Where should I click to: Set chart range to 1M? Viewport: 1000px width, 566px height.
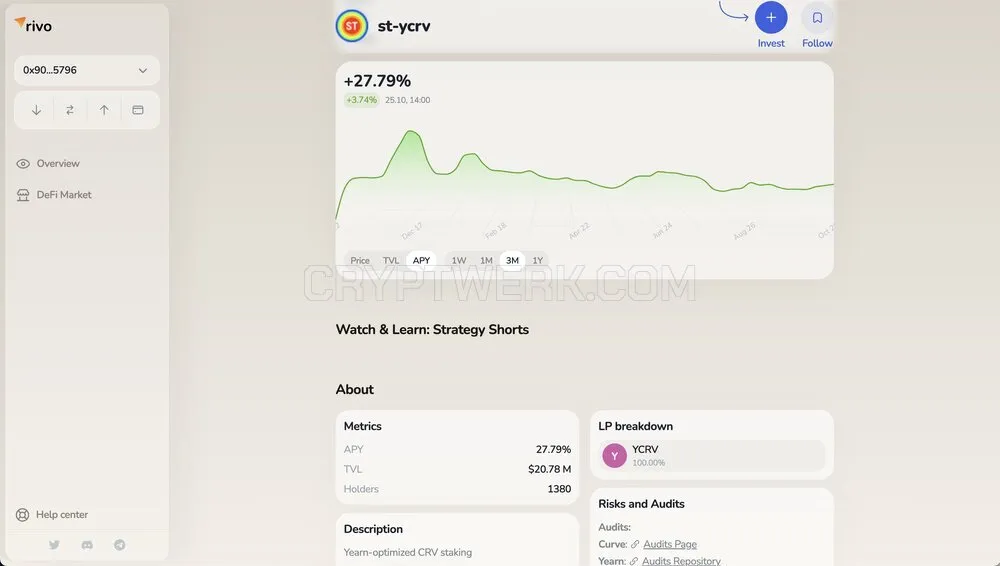(486, 260)
